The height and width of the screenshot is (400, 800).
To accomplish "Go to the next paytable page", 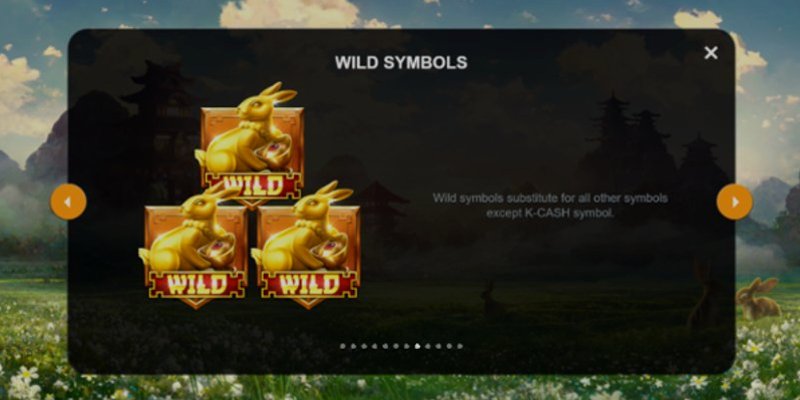I will coord(735,202).
